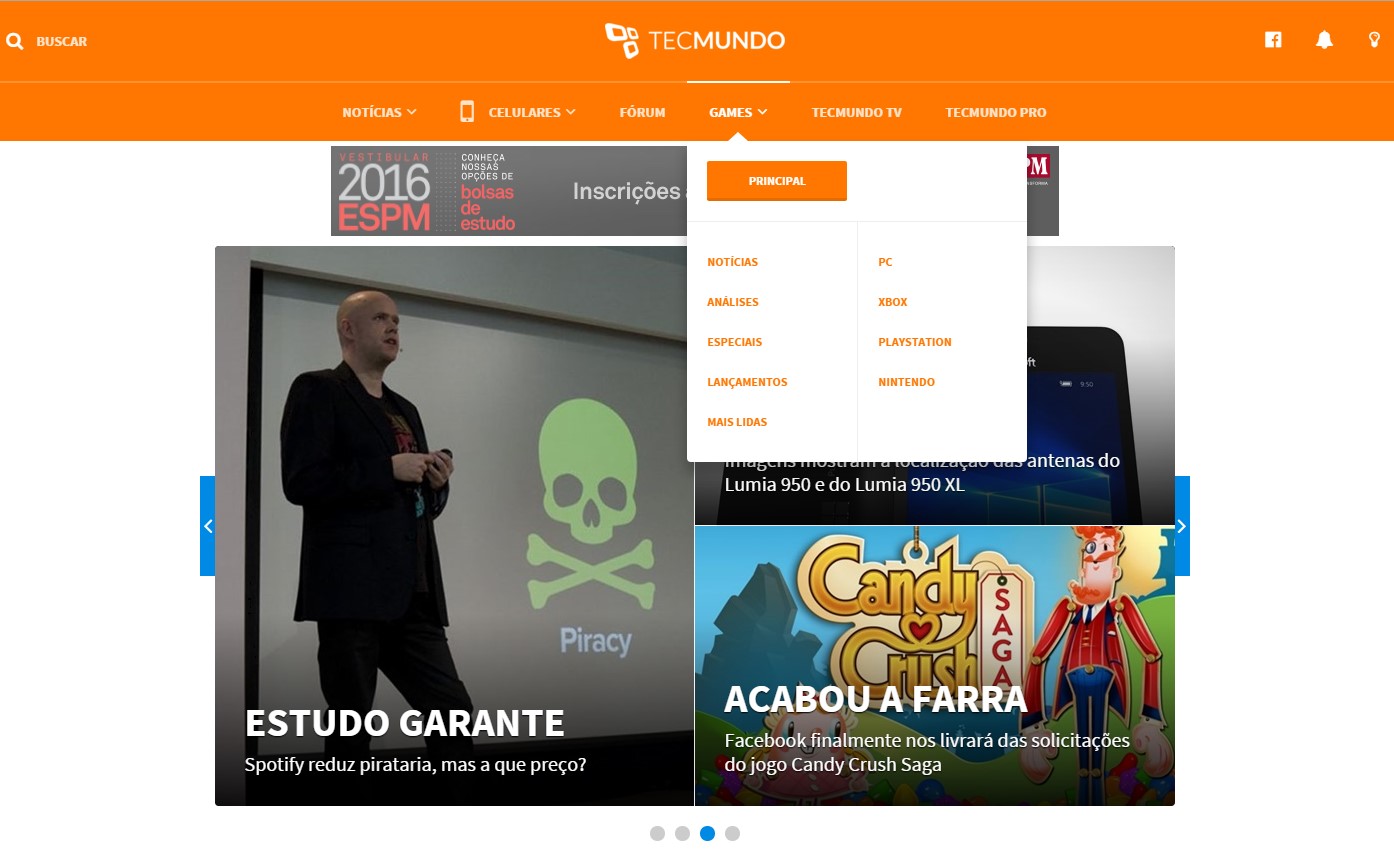The image size is (1394, 861).
Task: Open the Buscar search field
Action: (61, 41)
